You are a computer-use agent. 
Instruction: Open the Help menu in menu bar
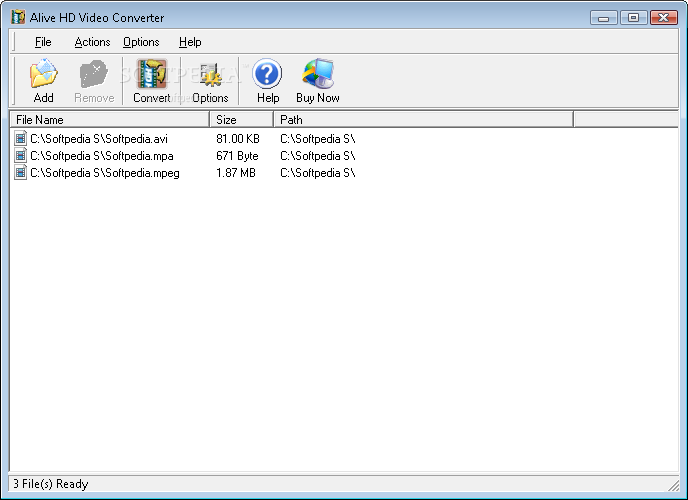(190, 42)
